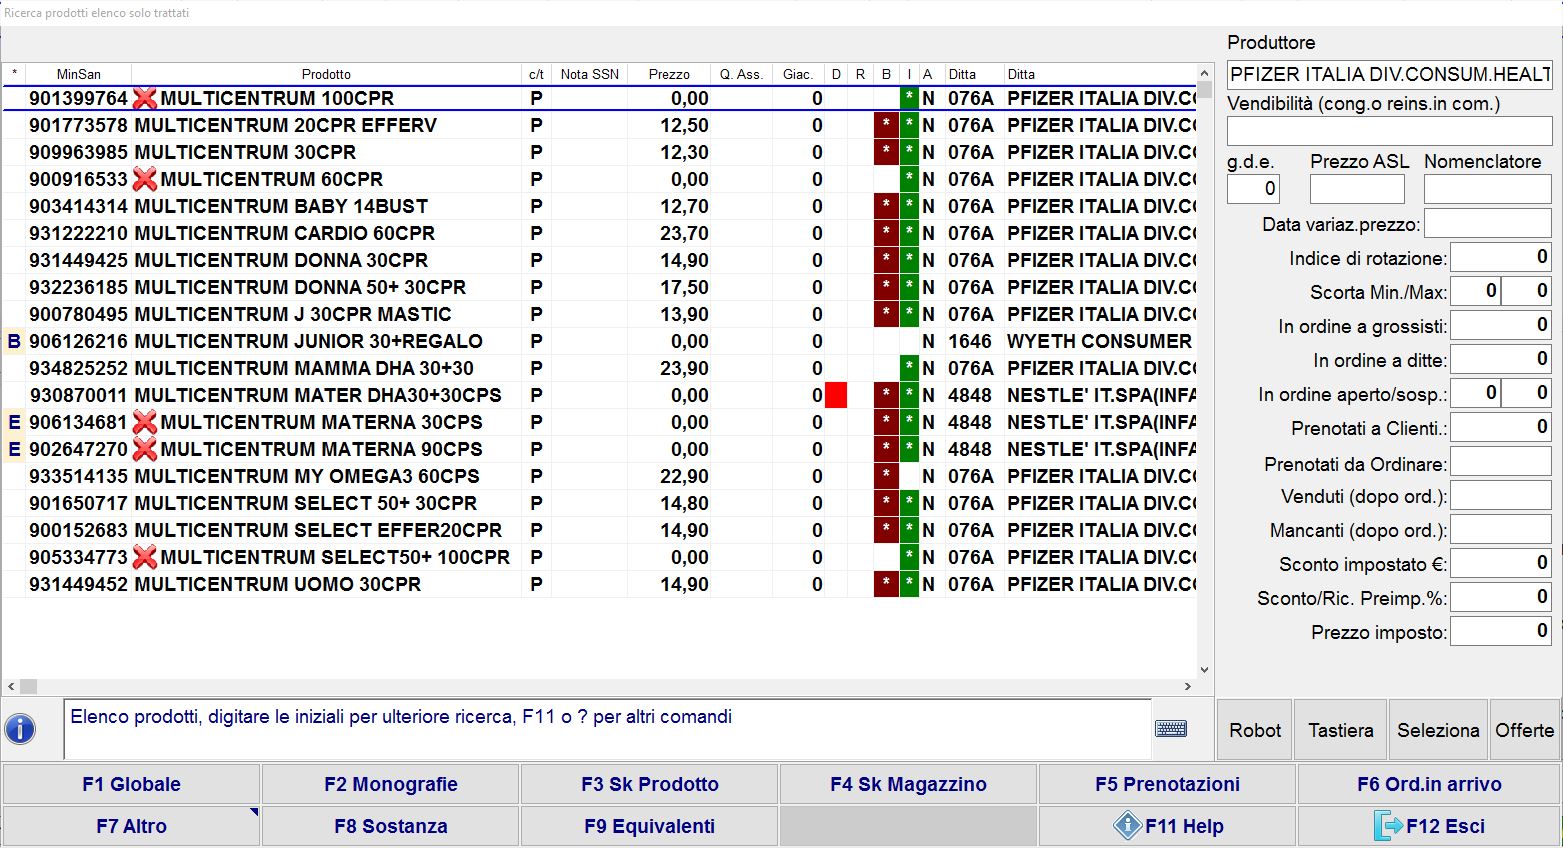
Task: Sort list by Prezzo column header
Action: [668, 74]
